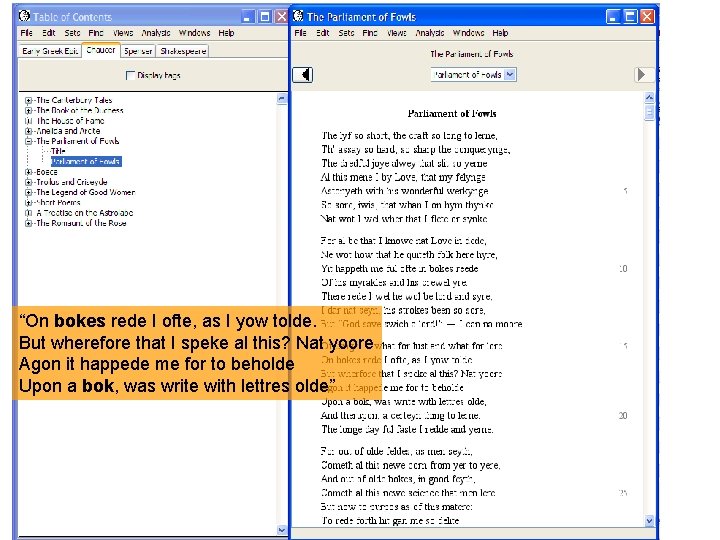Open Sets menu in Table of Contents window
This screenshot has height=540, width=720.
point(72,33)
